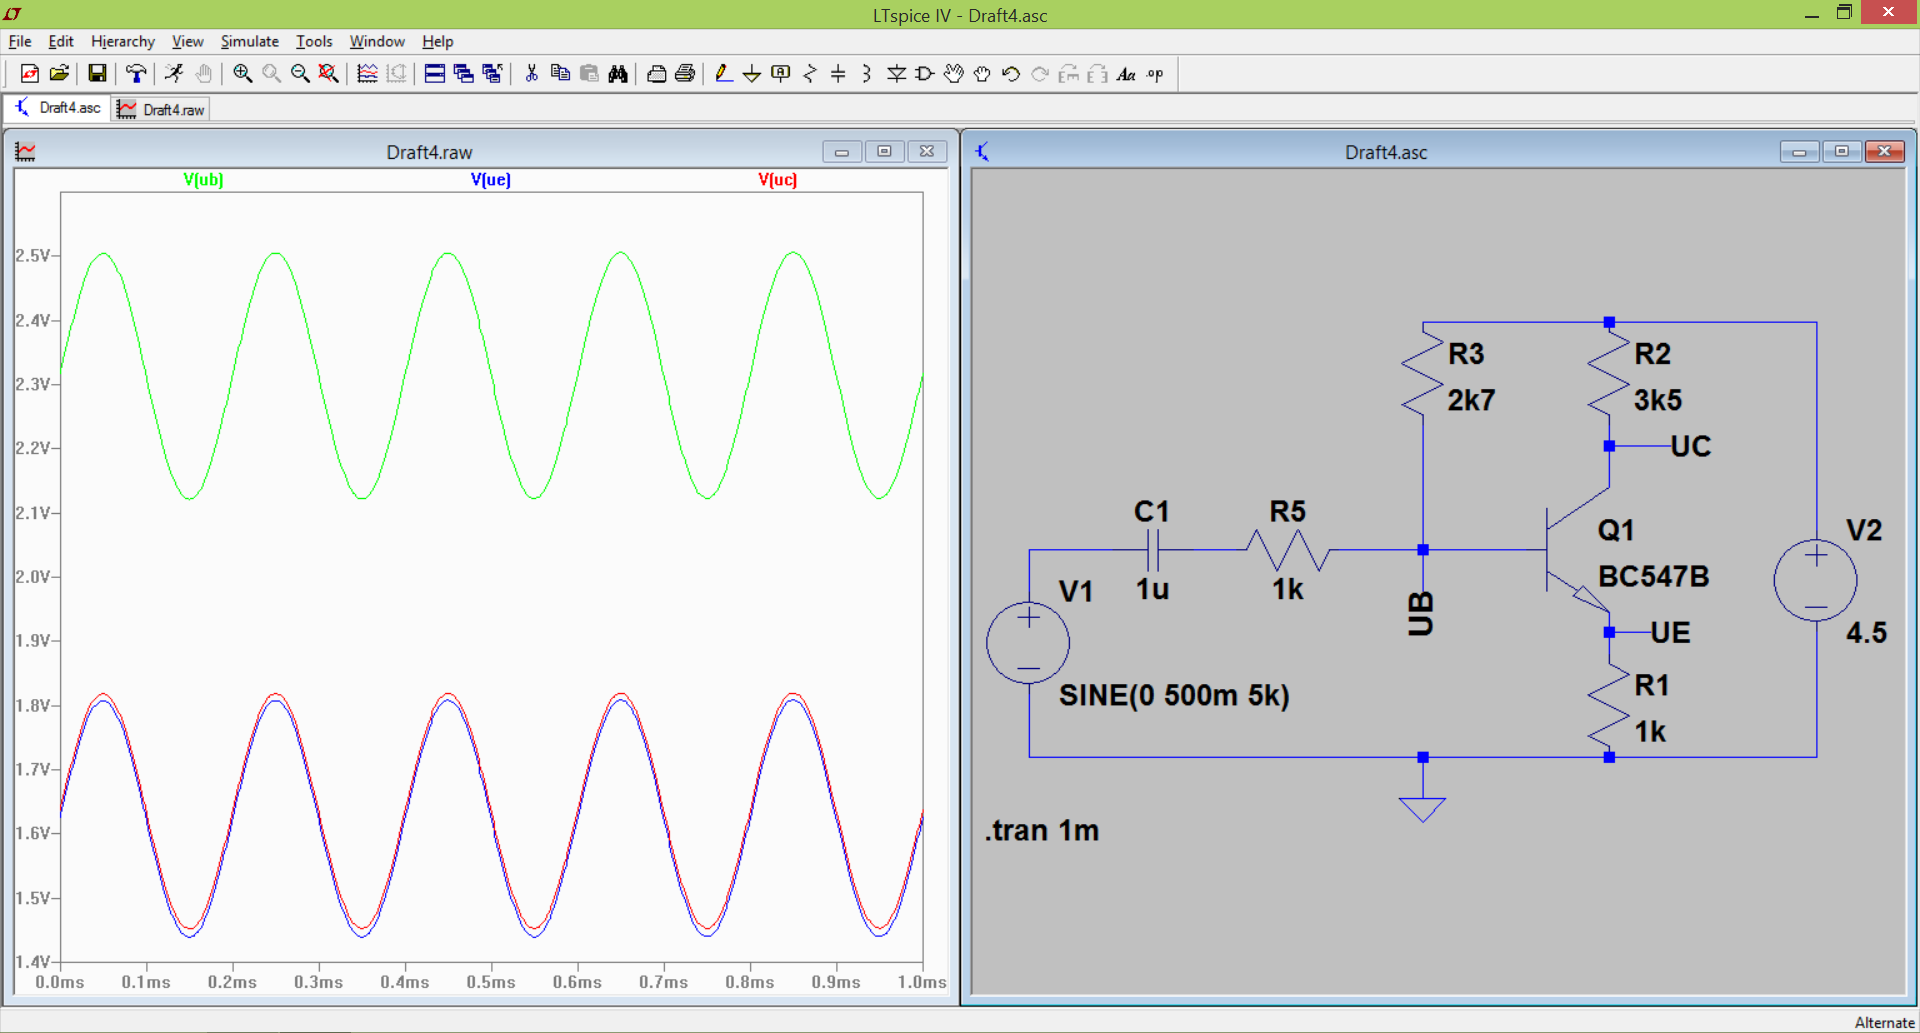Image resolution: width=1920 pixels, height=1033 pixels.
Task: Select the Drag hand tool
Action: click(982, 73)
